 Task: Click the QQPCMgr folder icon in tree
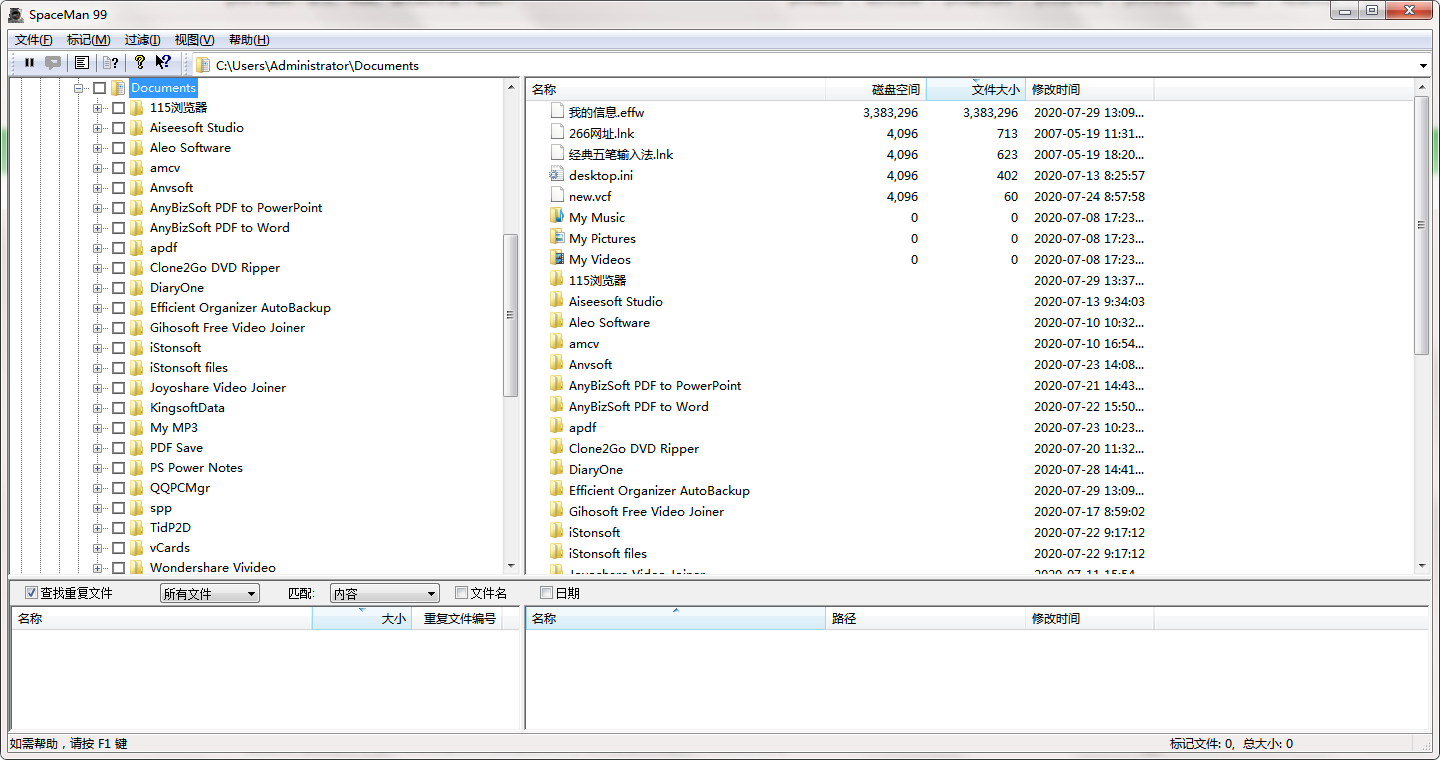137,488
